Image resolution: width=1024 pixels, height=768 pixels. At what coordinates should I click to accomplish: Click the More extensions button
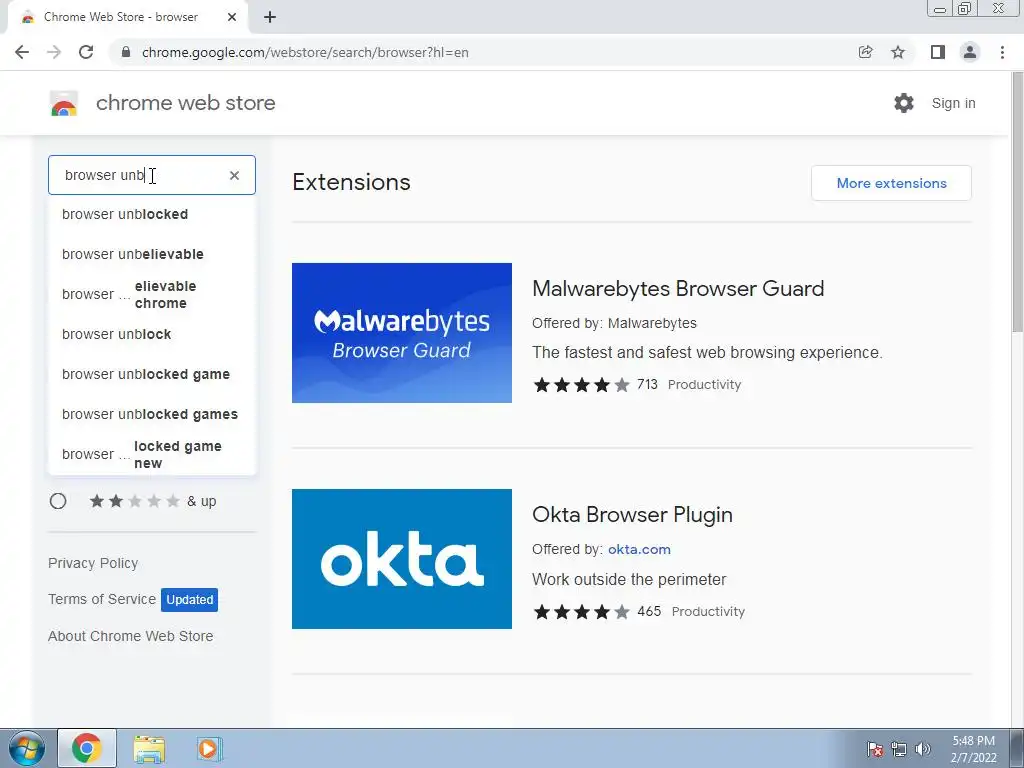[891, 183]
